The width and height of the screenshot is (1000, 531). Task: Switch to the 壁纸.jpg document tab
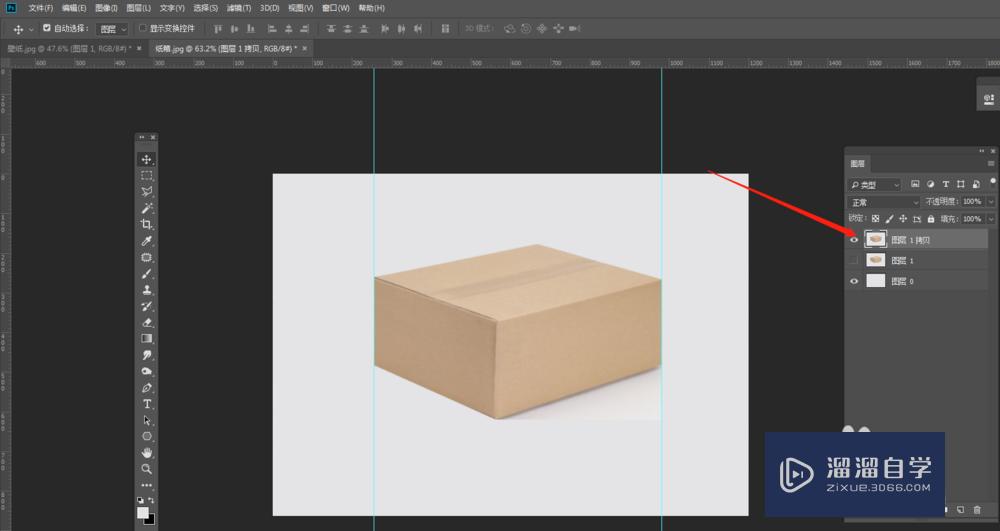pos(70,47)
